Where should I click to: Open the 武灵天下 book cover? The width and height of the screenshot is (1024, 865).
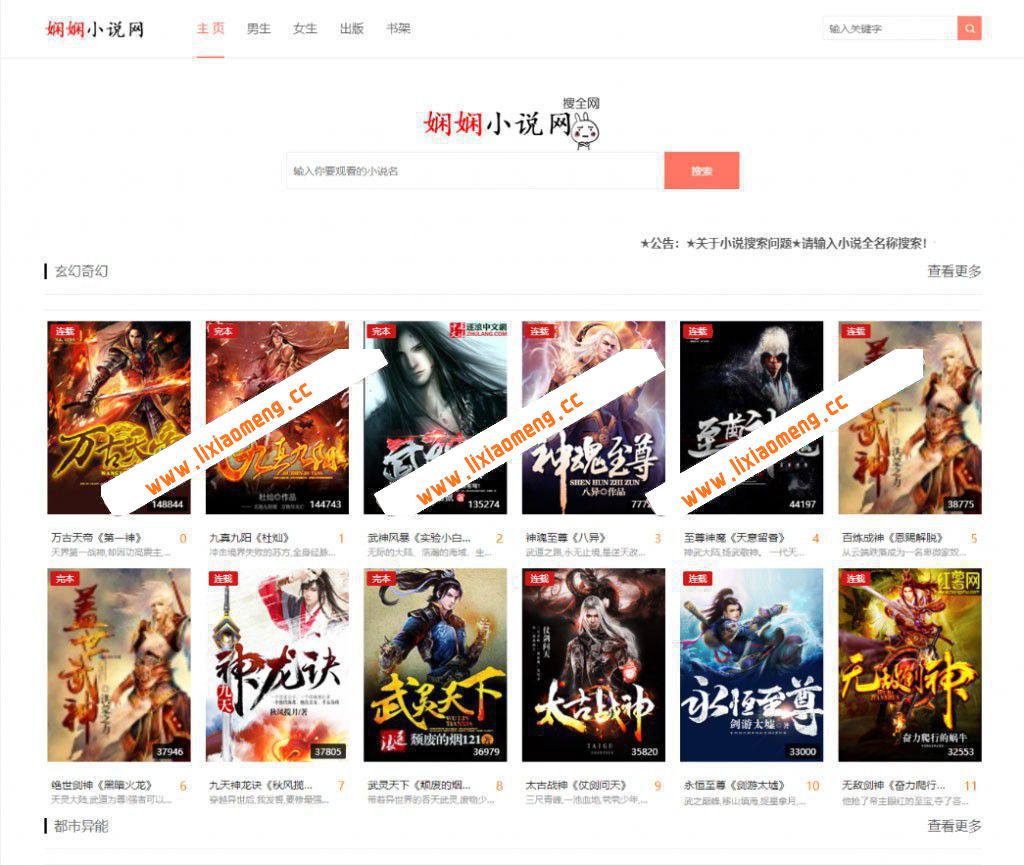pos(435,665)
